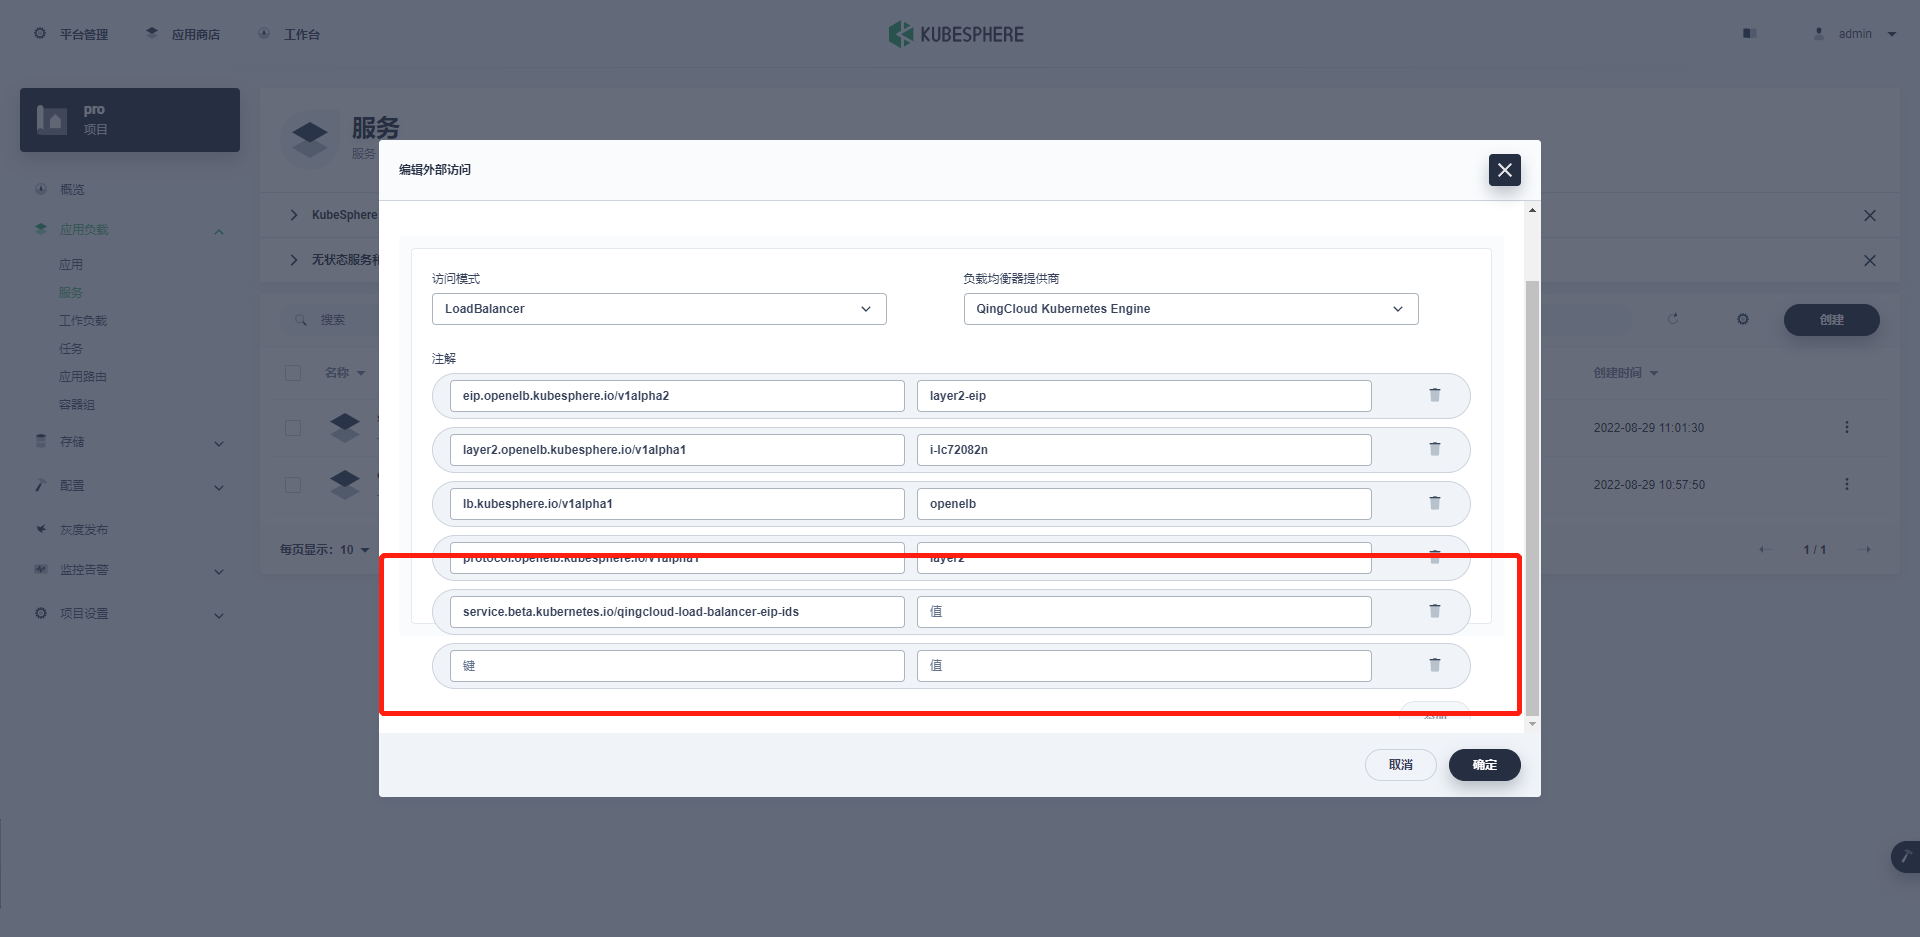Open the 平台管理 menu
The width and height of the screenshot is (1920, 937).
pyautogui.click(x=71, y=33)
